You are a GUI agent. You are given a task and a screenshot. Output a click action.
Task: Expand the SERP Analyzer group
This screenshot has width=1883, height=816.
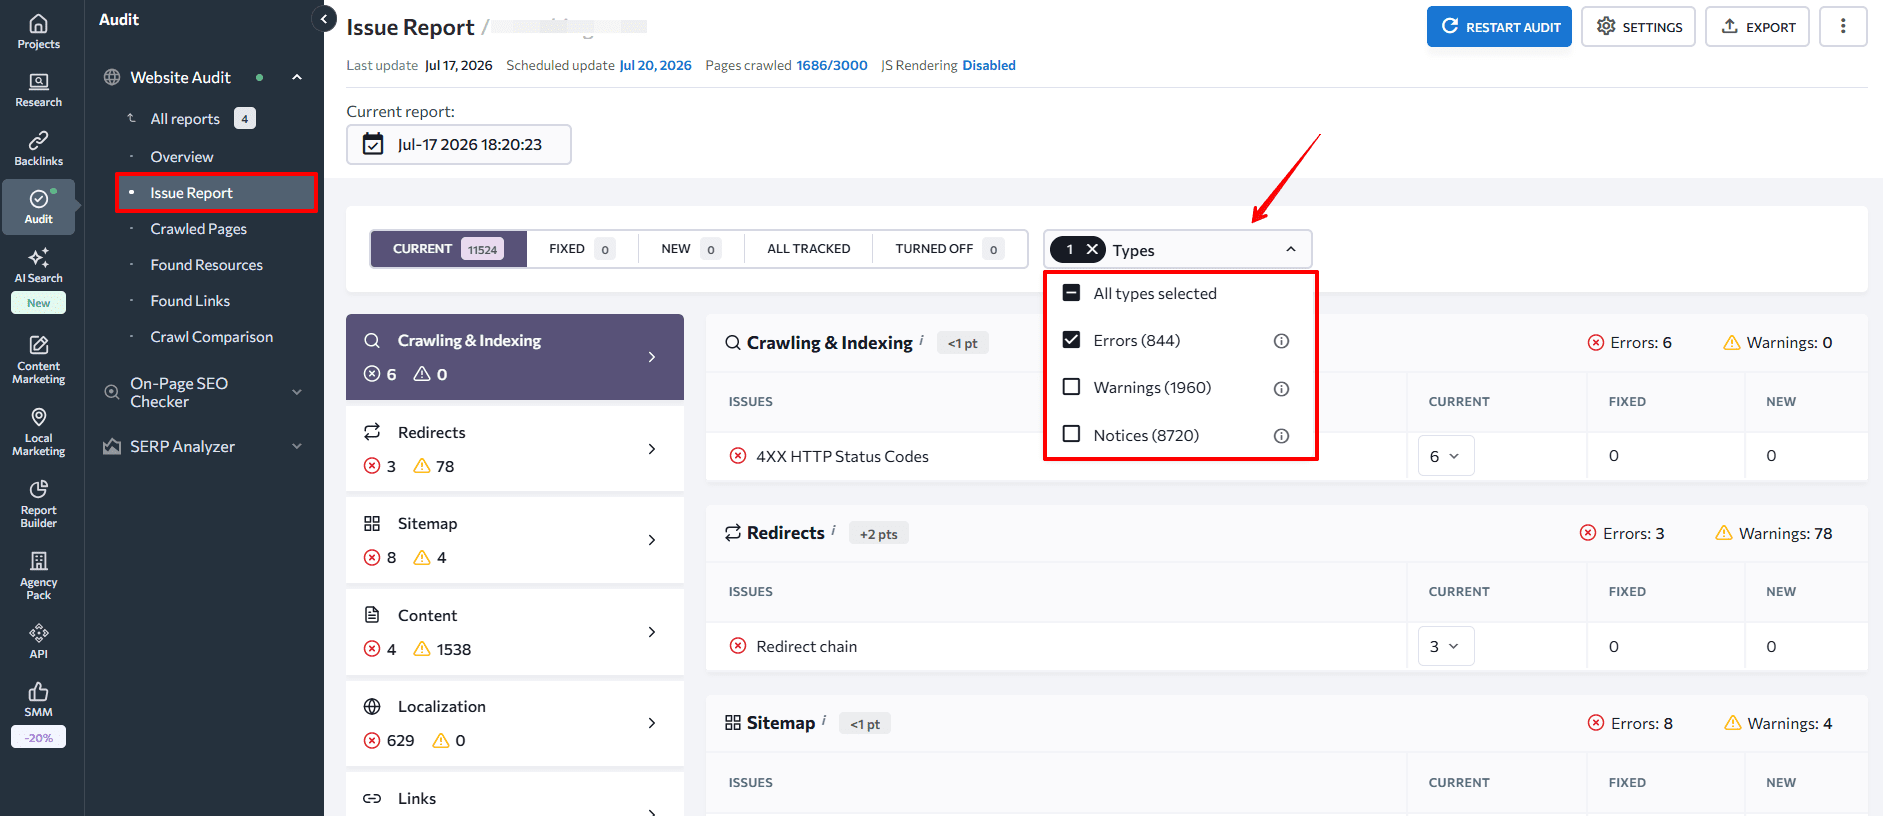pos(297,446)
